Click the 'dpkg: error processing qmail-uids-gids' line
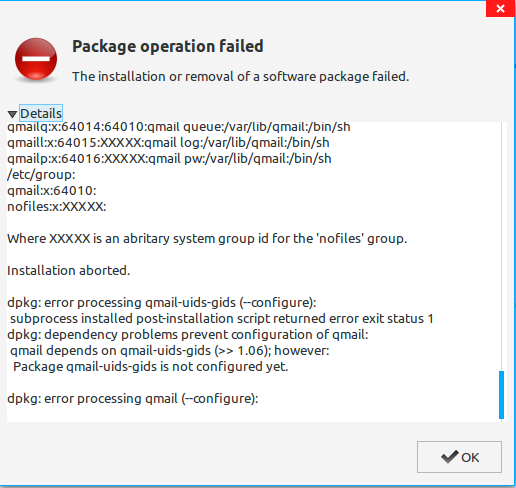 (x=162, y=303)
